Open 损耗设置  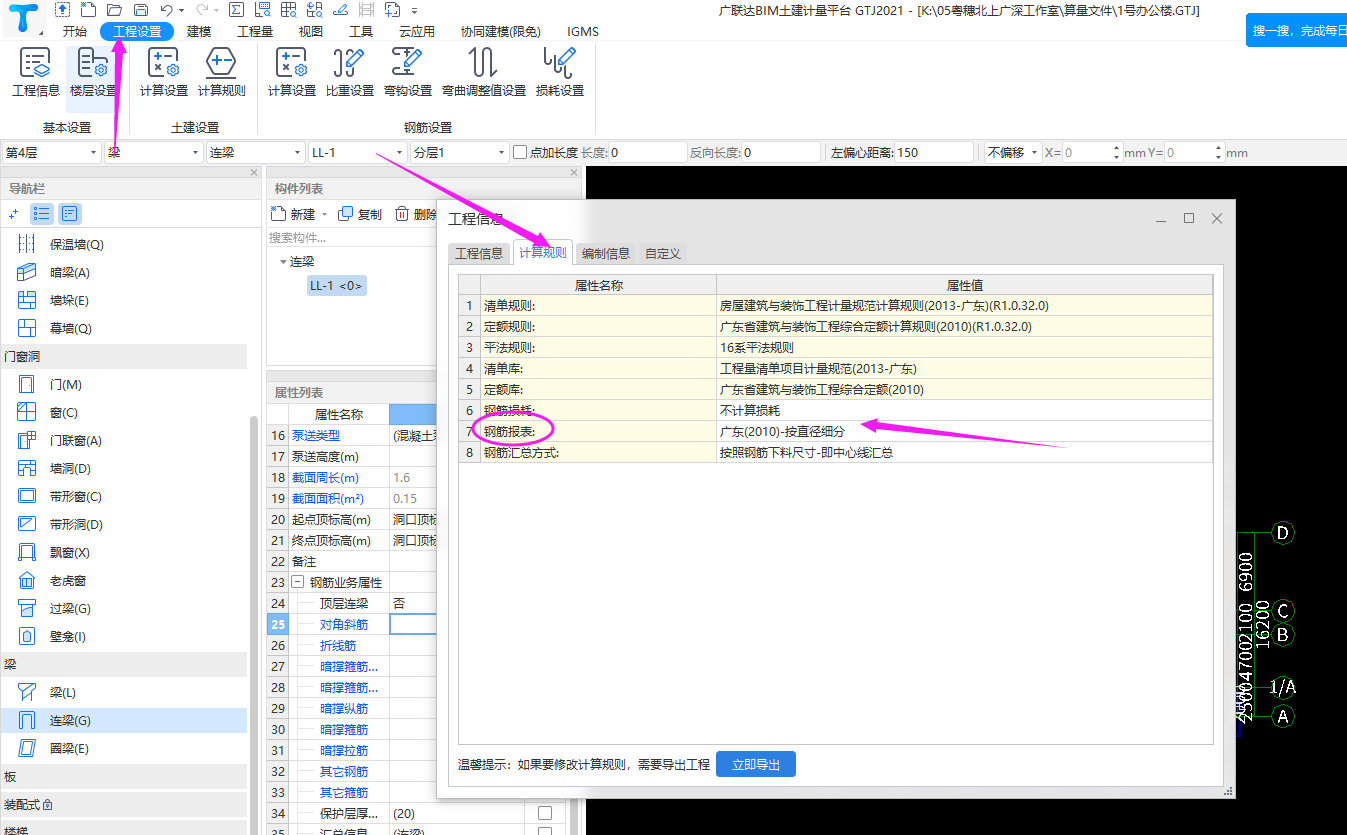pyautogui.click(x=560, y=72)
